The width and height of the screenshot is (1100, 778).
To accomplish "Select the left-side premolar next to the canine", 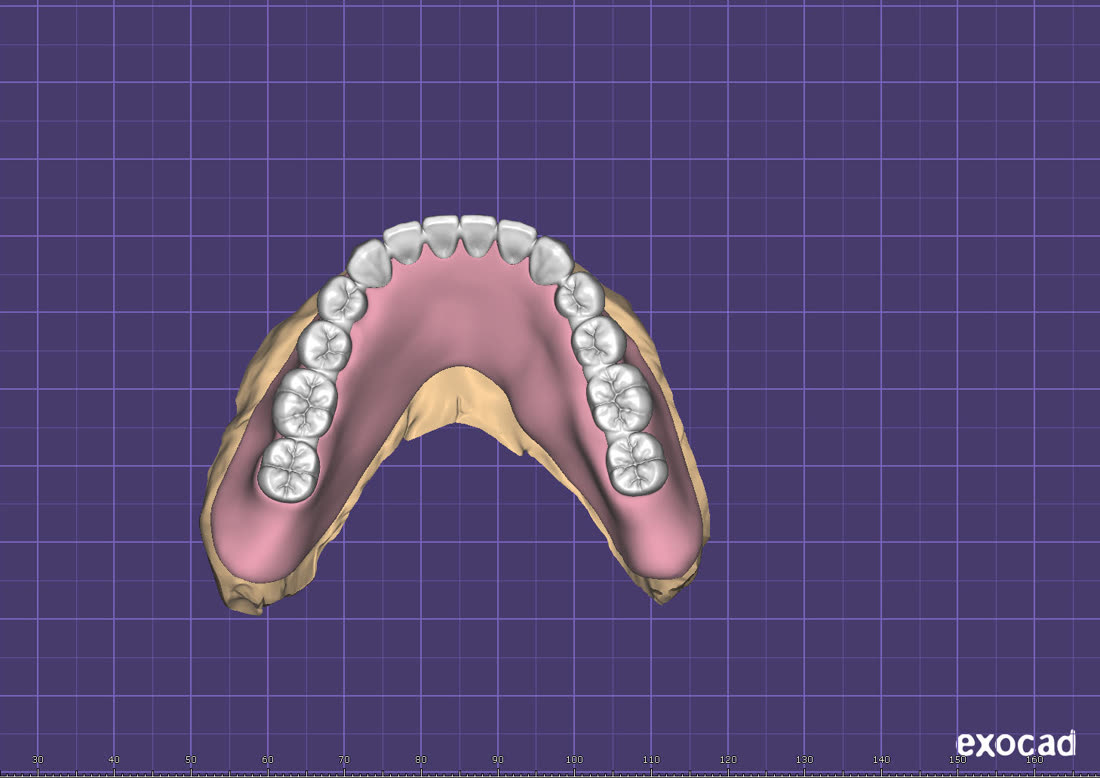I will [342, 300].
